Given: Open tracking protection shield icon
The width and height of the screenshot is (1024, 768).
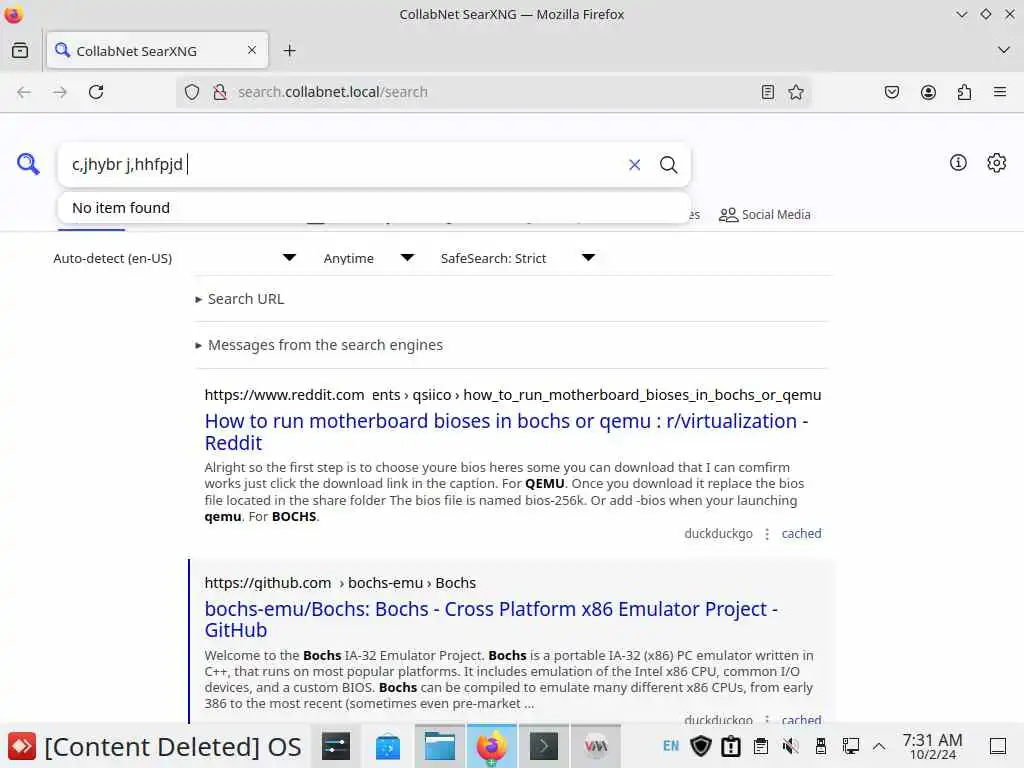Looking at the screenshot, I should point(191,92).
